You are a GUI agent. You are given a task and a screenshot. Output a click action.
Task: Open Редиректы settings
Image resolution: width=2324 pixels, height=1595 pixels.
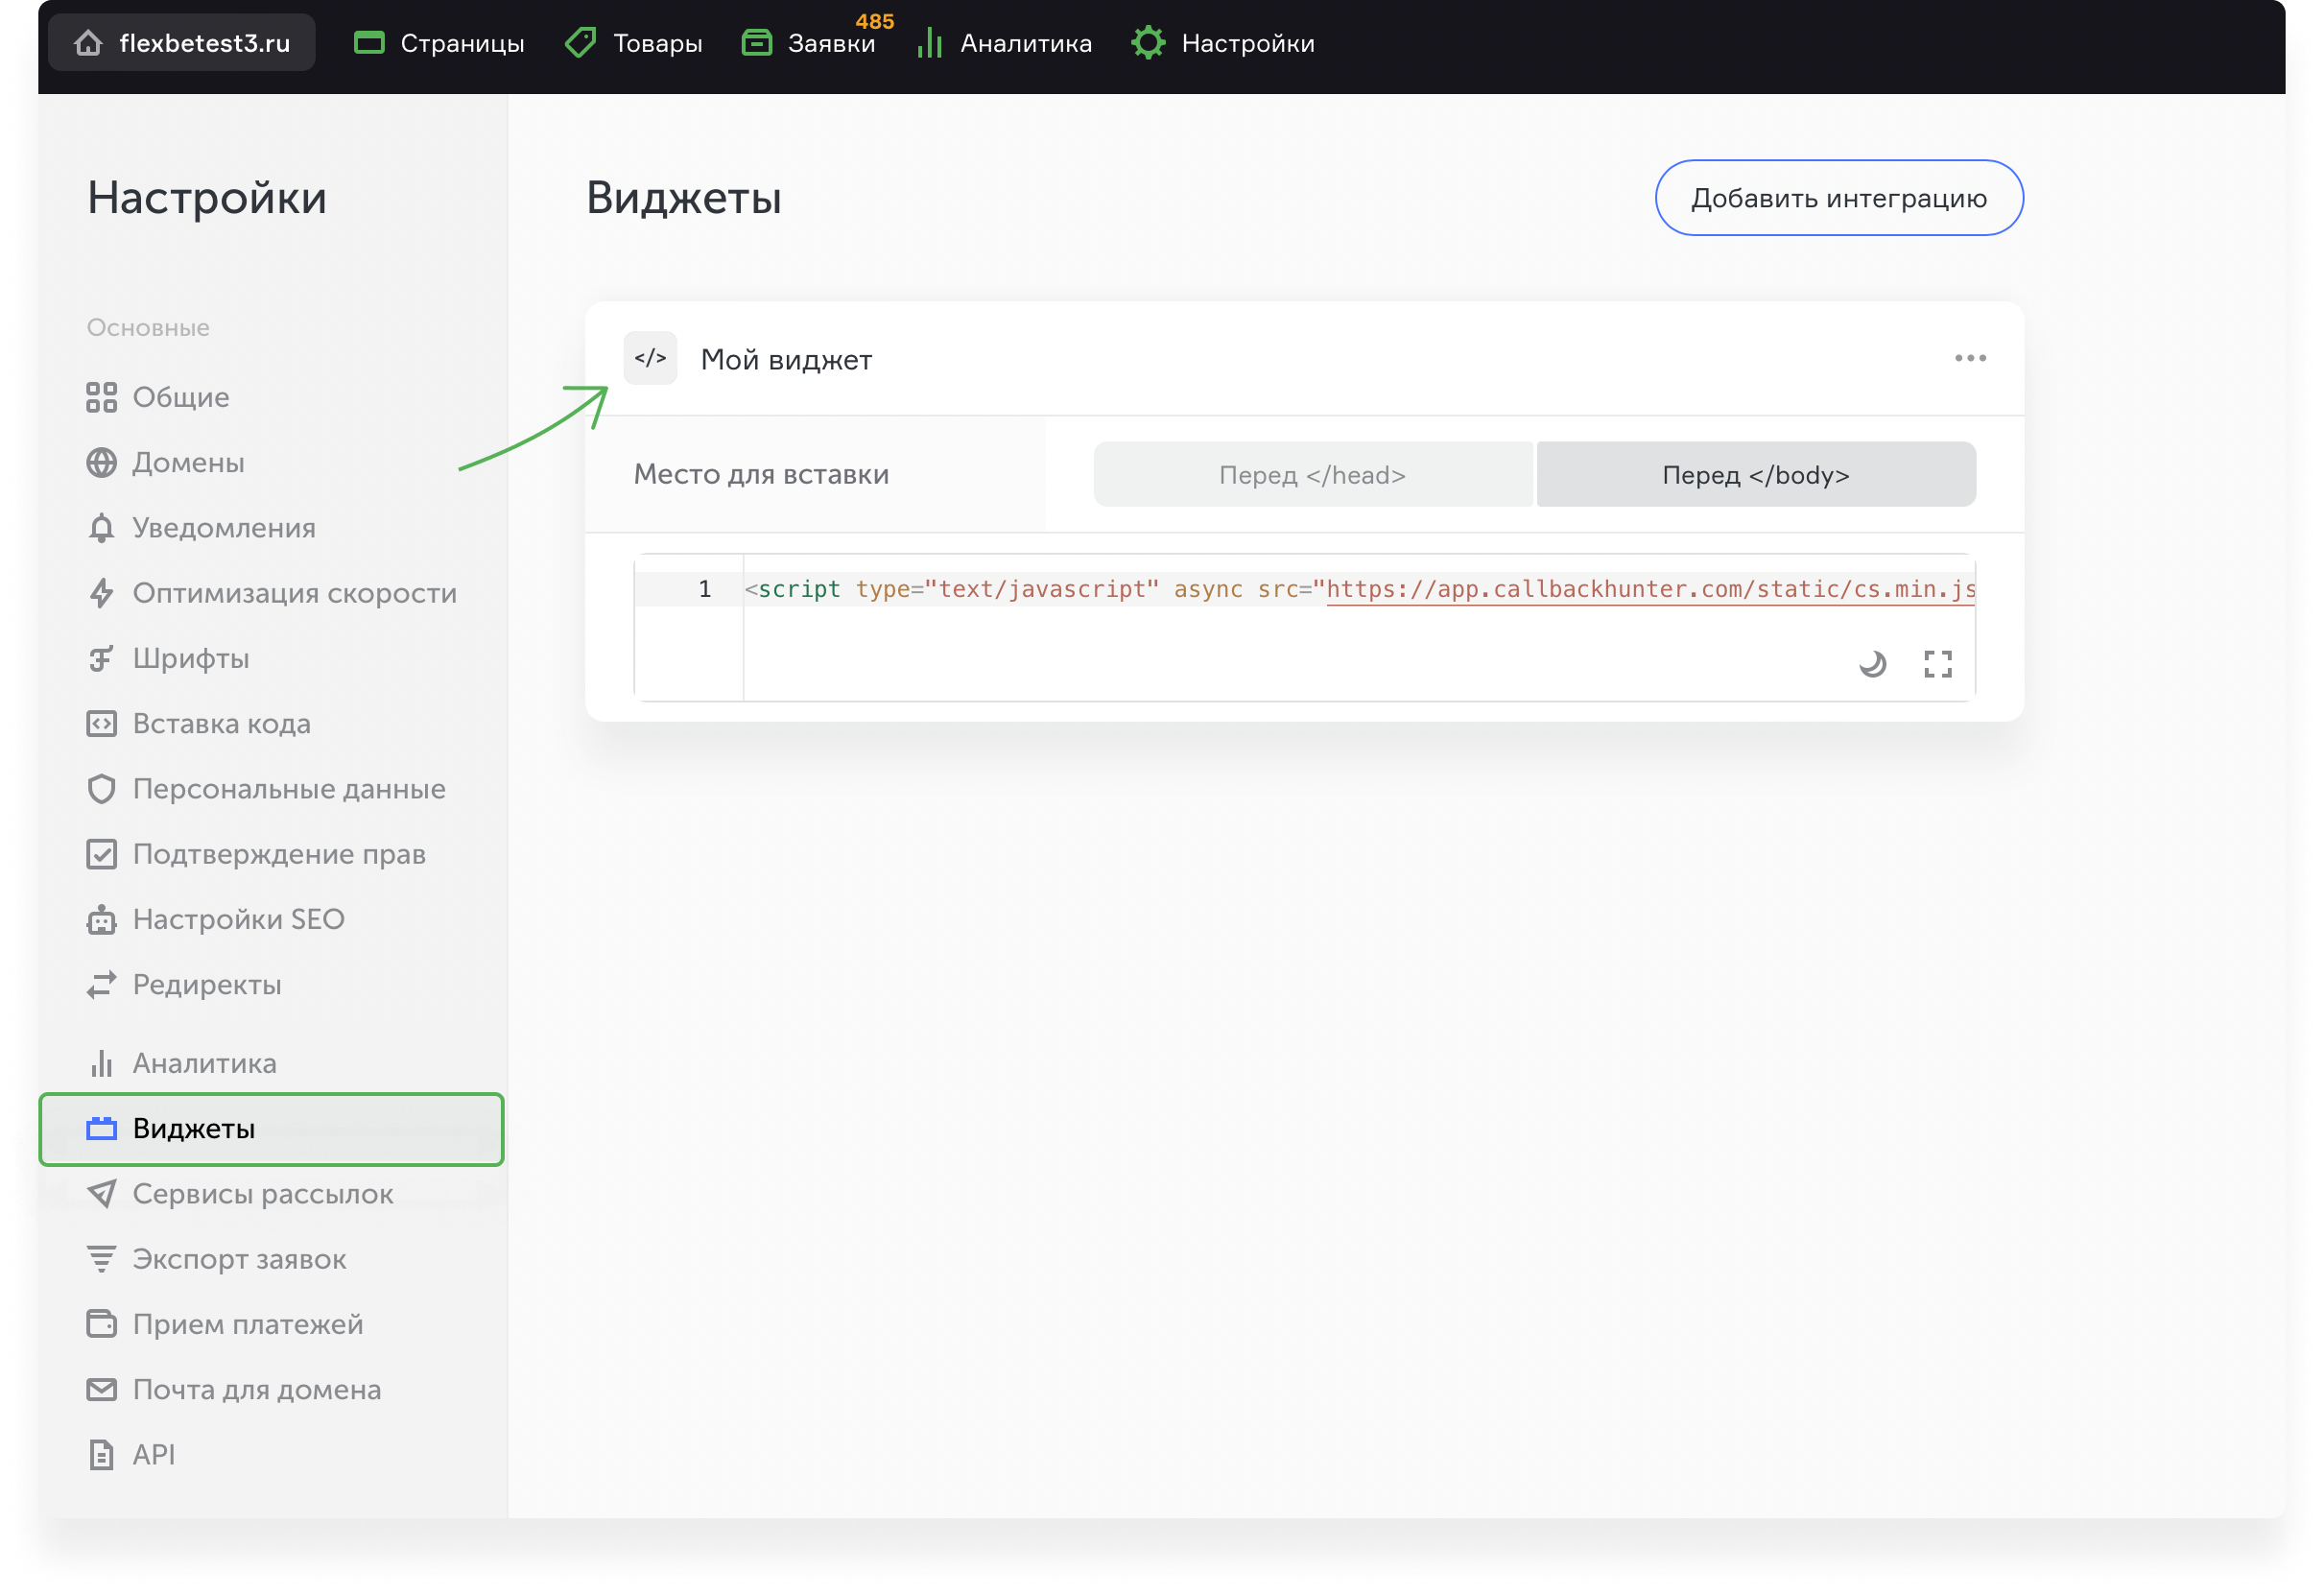pos(184,984)
